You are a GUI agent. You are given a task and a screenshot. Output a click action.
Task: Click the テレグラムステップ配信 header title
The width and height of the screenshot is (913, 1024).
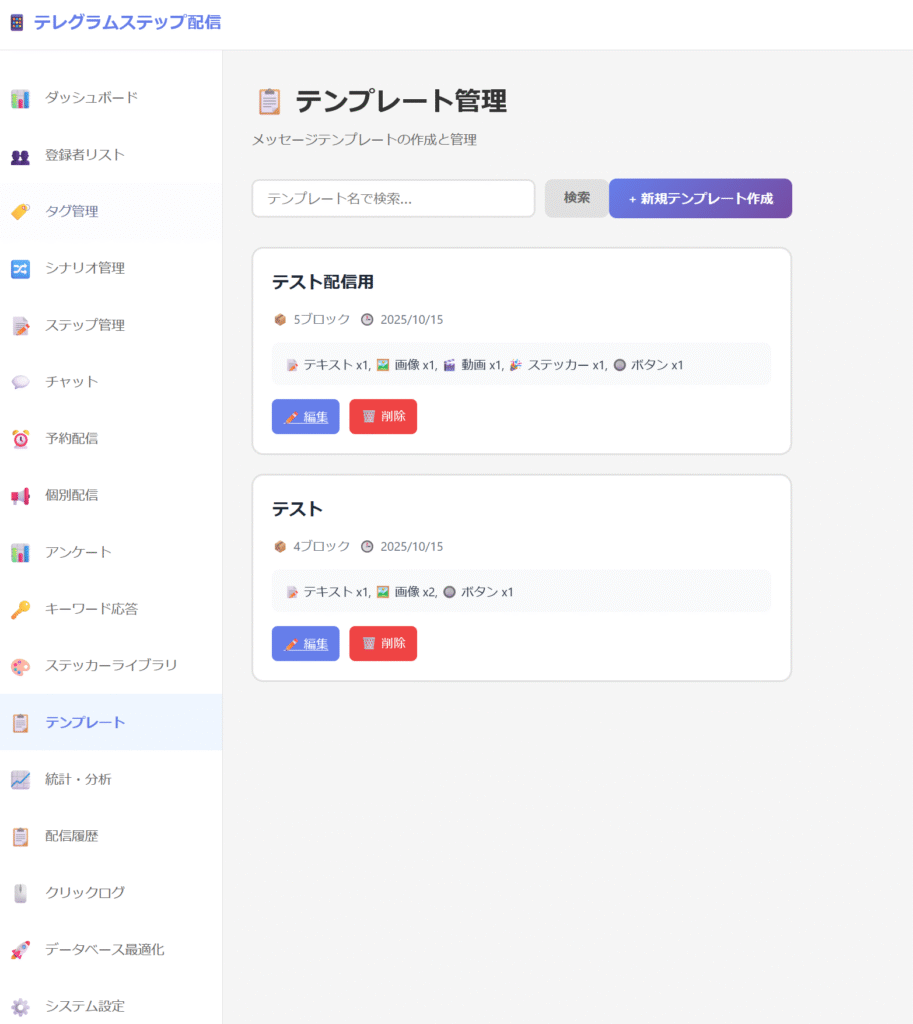127,22
